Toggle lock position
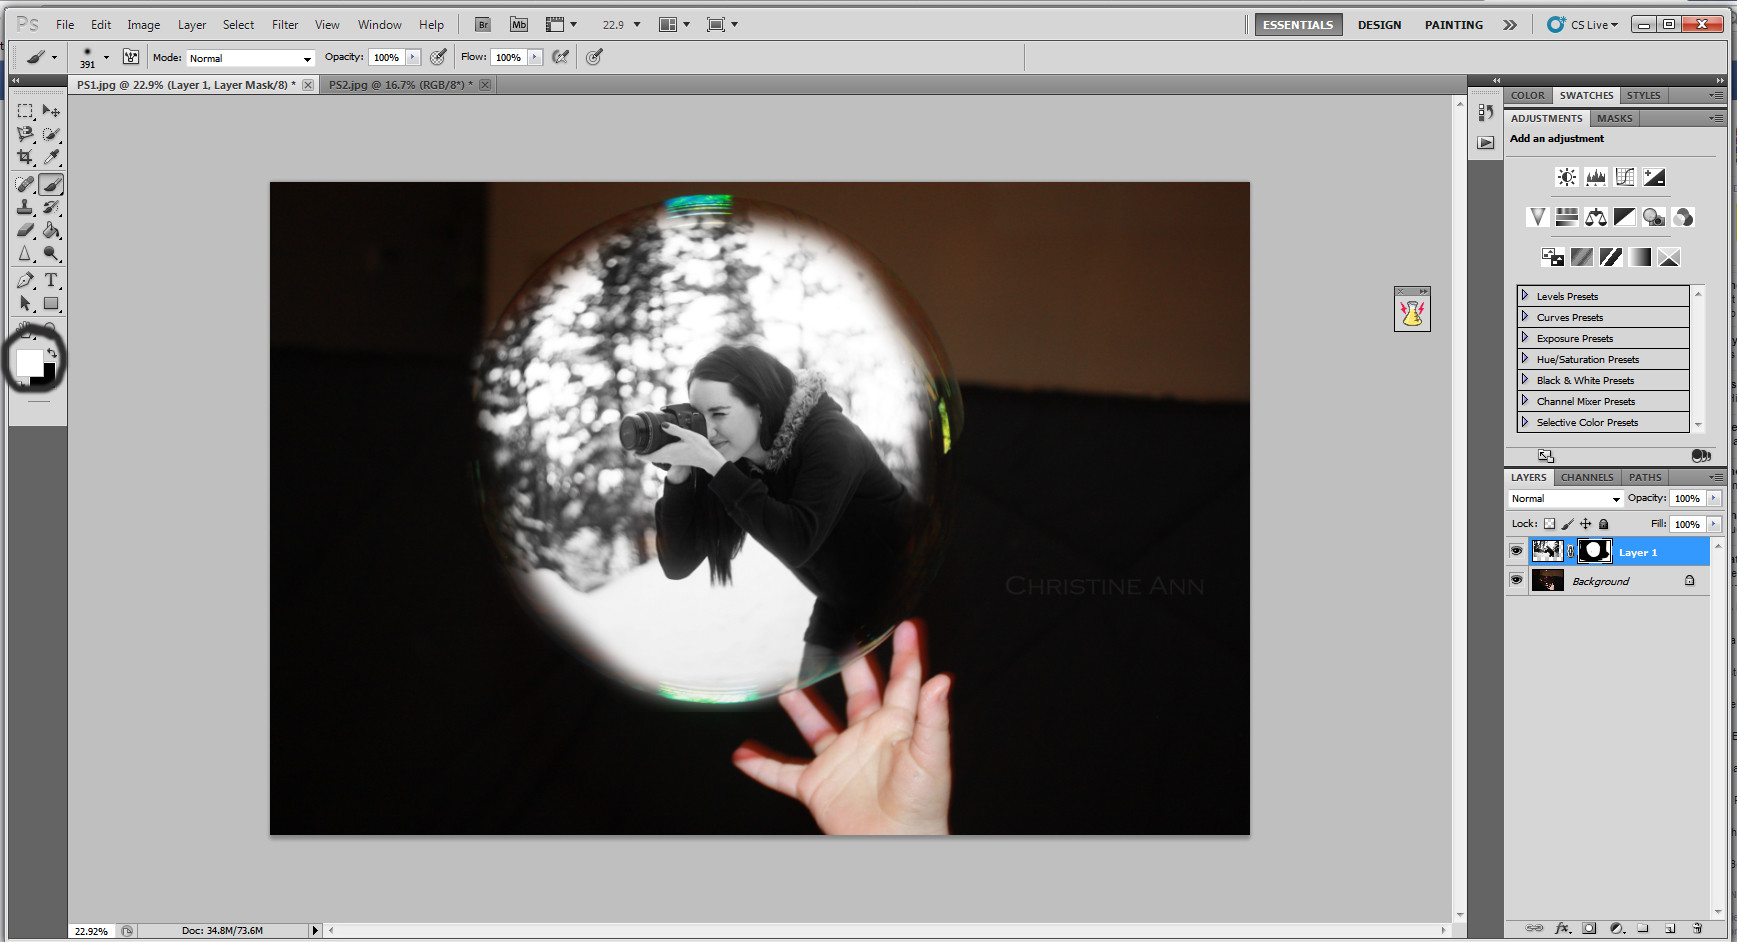Image resolution: width=1737 pixels, height=942 pixels. (x=1585, y=523)
